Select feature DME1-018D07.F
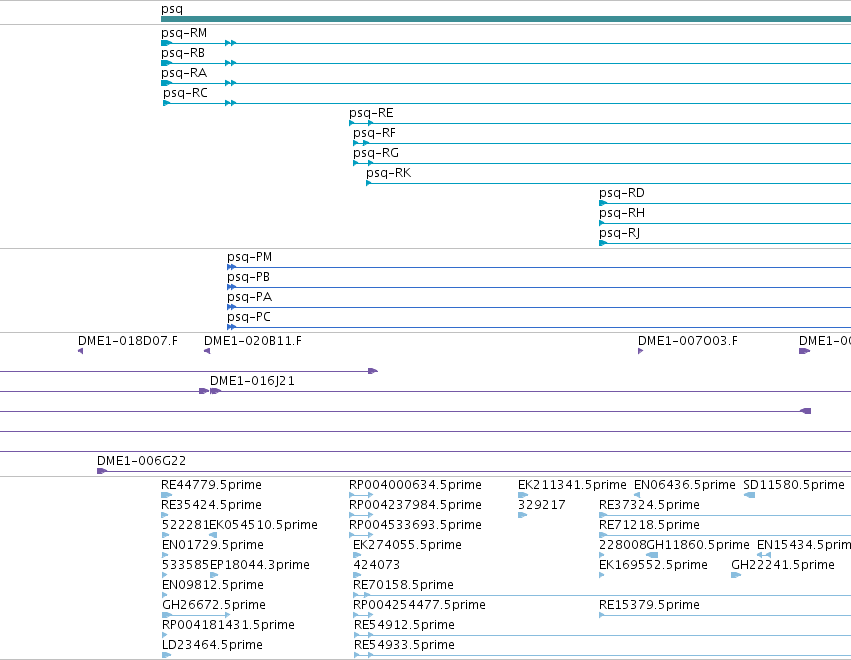Image resolution: width=851 pixels, height=660 pixels. point(80,351)
